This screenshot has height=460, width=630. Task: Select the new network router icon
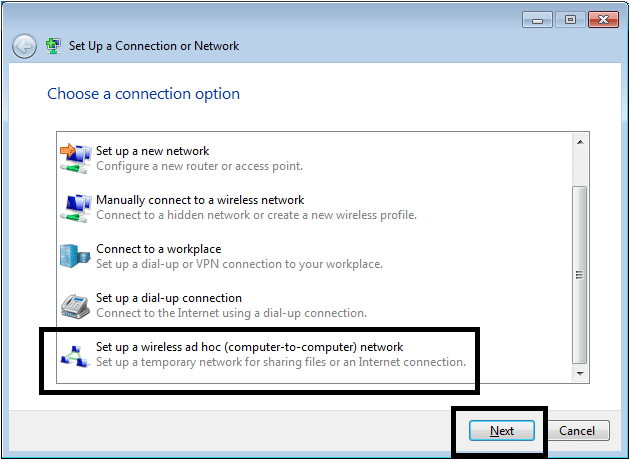75,158
